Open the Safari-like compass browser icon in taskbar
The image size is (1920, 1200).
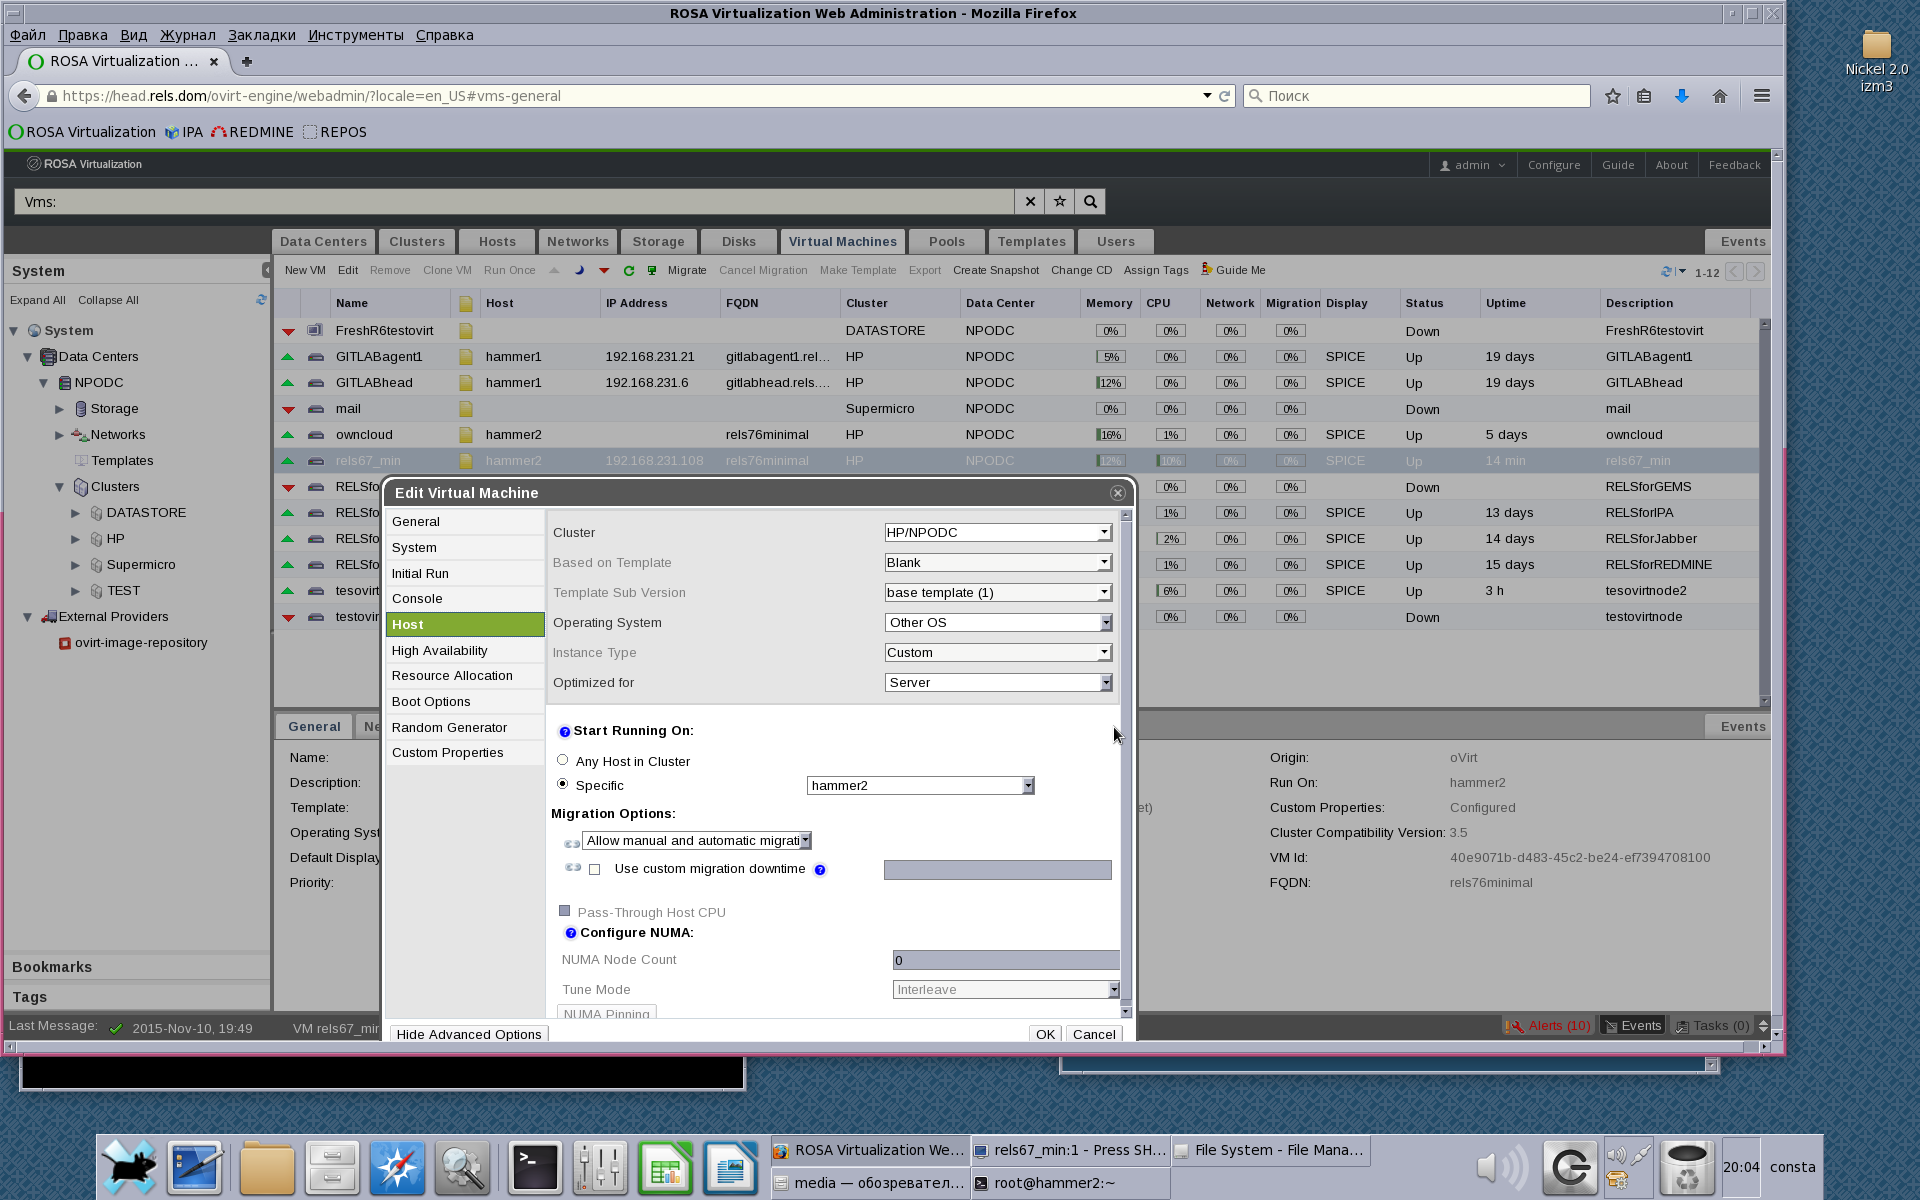point(397,1167)
